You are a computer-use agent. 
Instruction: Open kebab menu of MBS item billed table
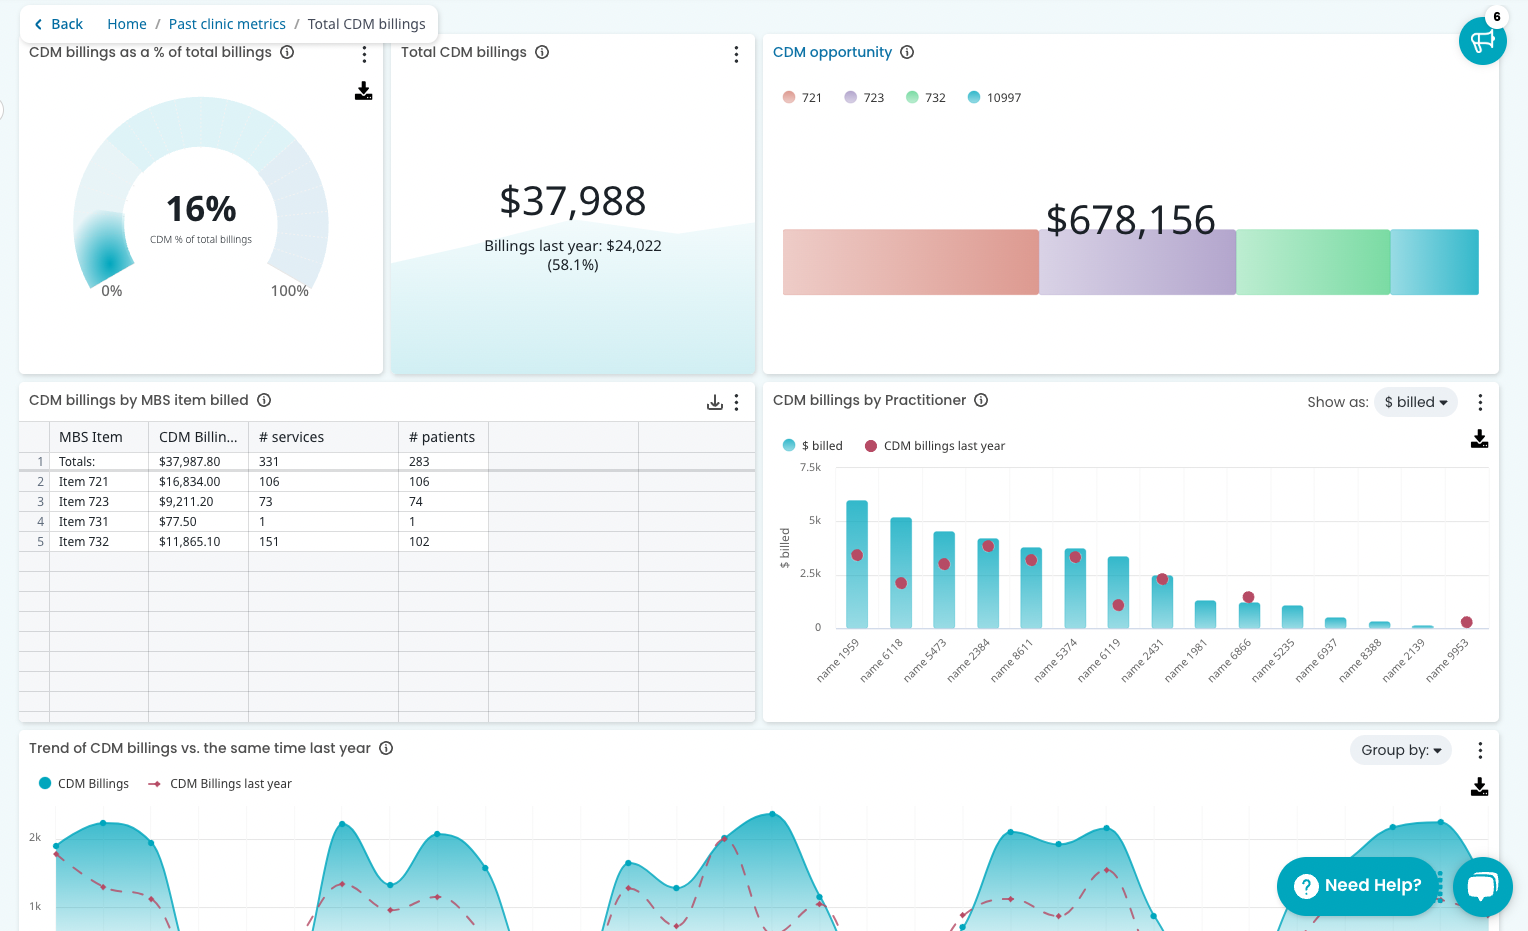736,402
